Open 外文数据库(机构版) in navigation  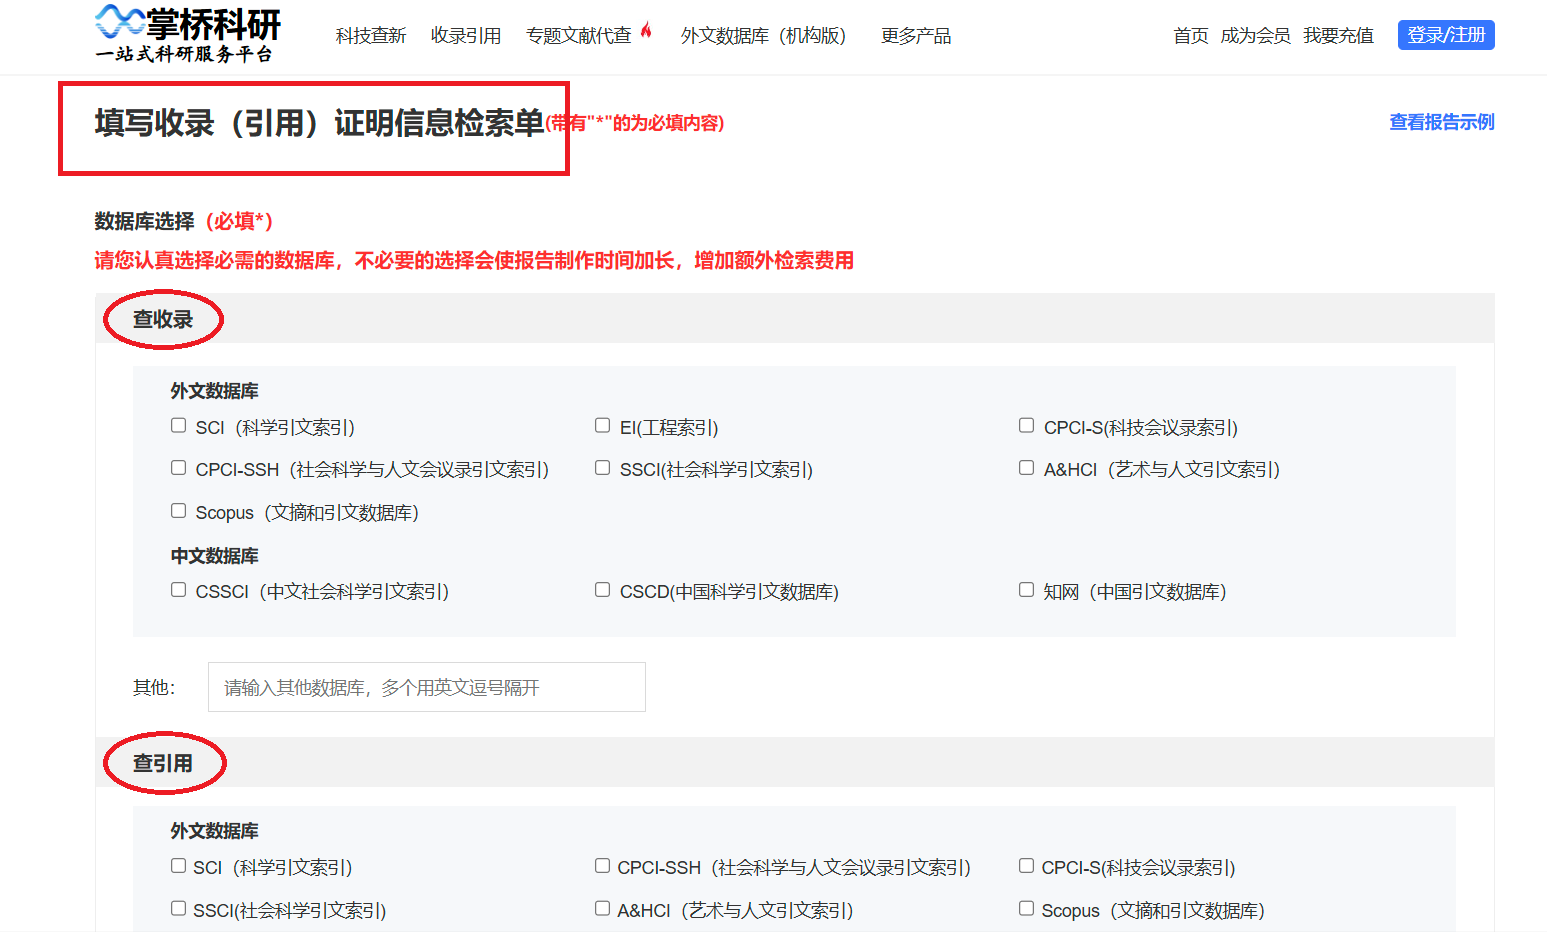(x=763, y=35)
